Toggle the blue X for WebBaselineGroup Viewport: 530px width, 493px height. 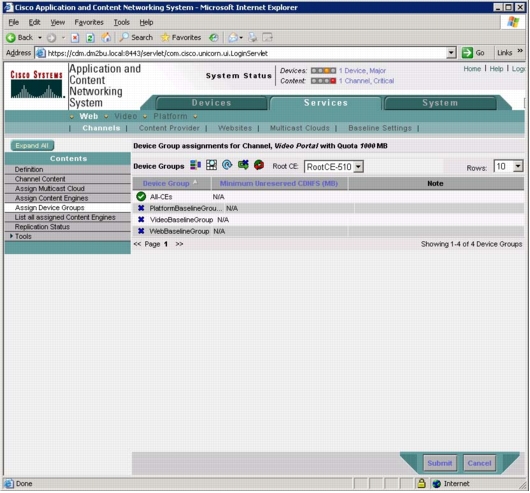click(x=141, y=231)
